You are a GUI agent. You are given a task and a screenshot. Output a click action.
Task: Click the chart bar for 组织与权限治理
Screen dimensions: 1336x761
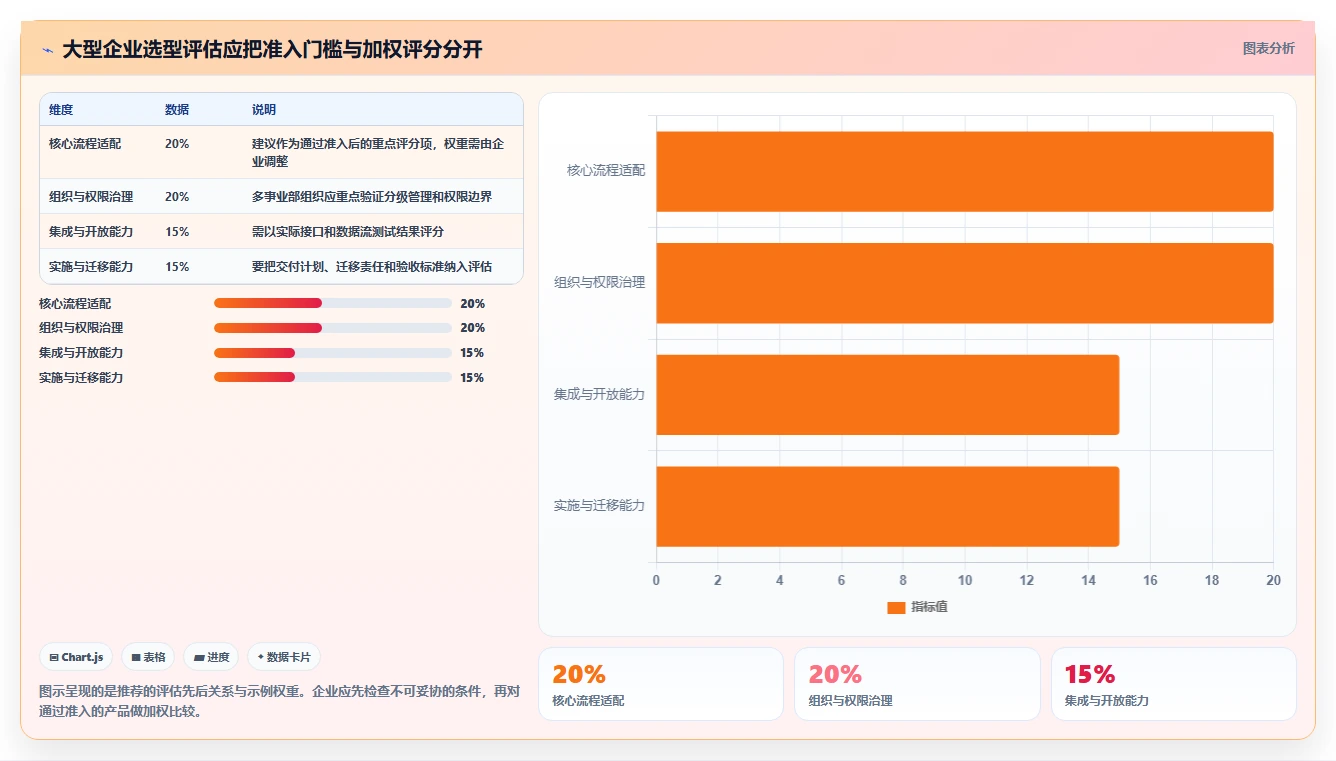964,283
